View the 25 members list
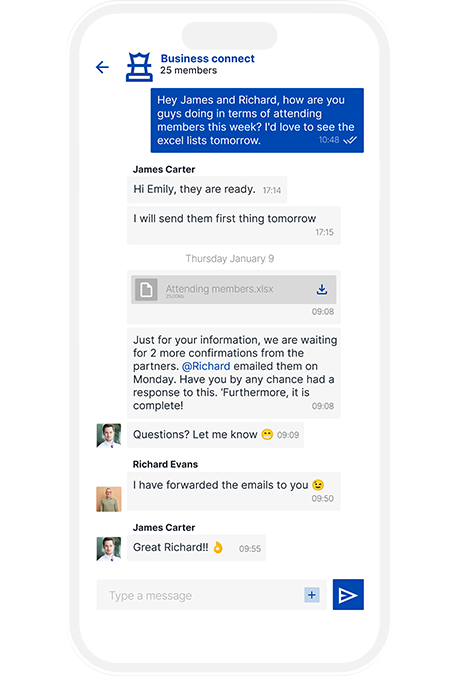Image resolution: width=459 pixels, height=676 pixels. click(x=188, y=70)
